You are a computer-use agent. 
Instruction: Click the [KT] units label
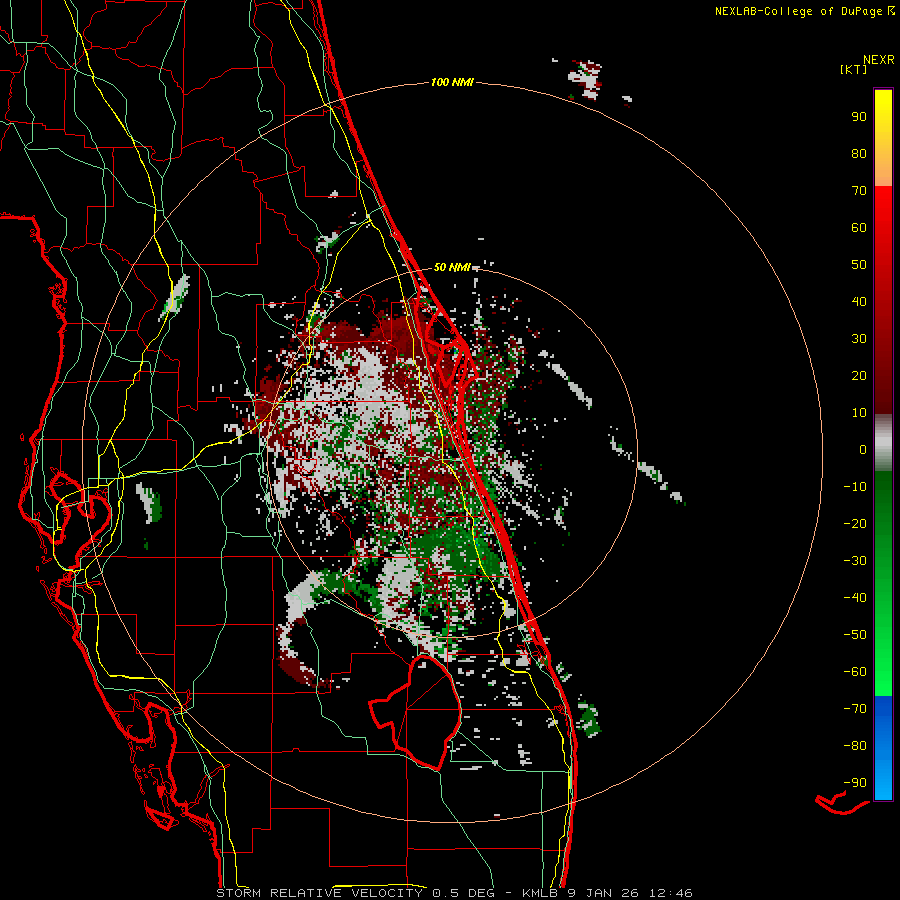point(854,69)
